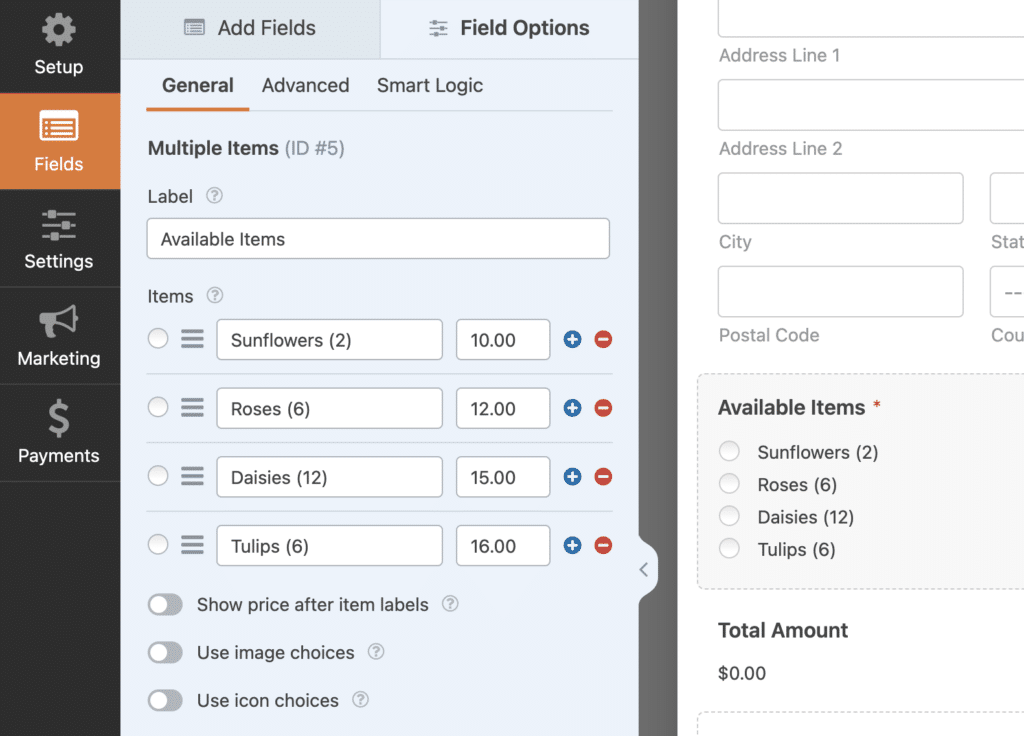Enable Show price after item labels

(x=165, y=604)
